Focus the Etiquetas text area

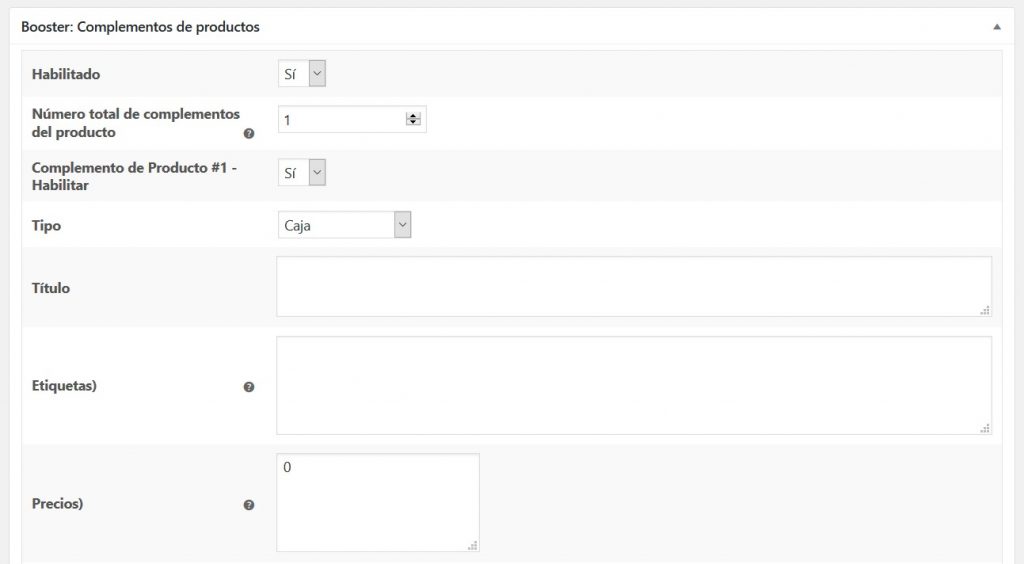pos(633,385)
